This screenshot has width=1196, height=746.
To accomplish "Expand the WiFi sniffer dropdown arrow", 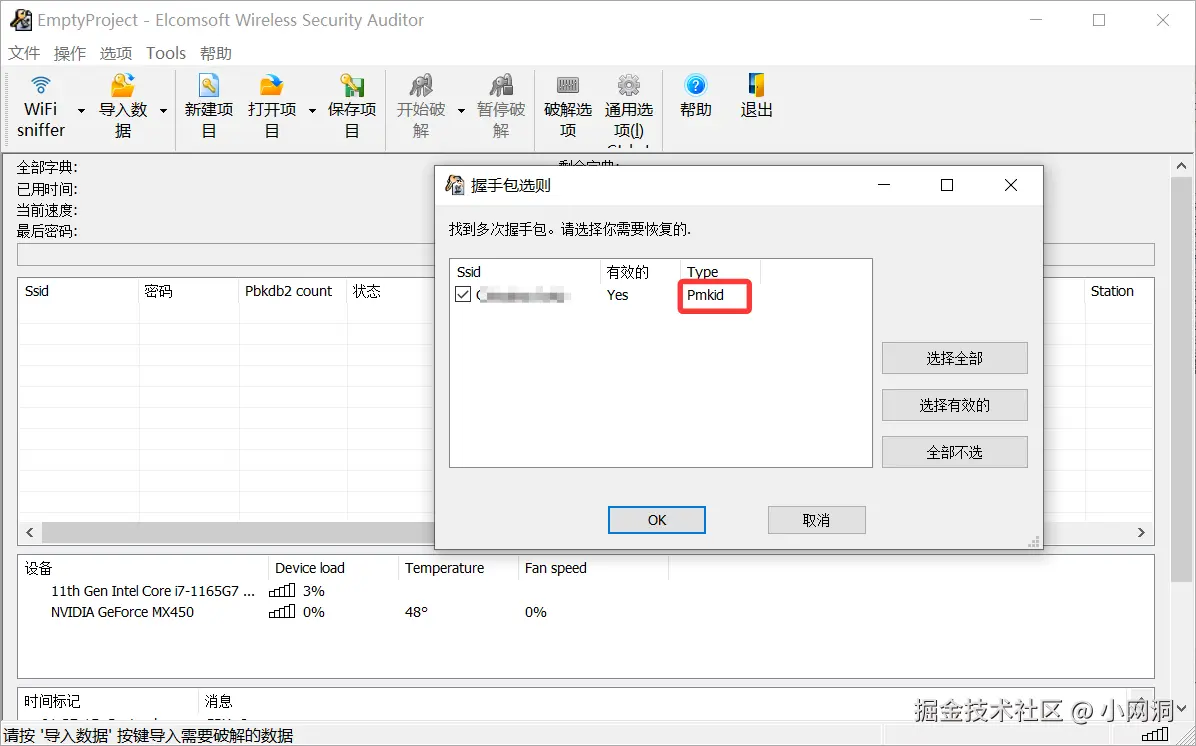I will tap(81, 111).
